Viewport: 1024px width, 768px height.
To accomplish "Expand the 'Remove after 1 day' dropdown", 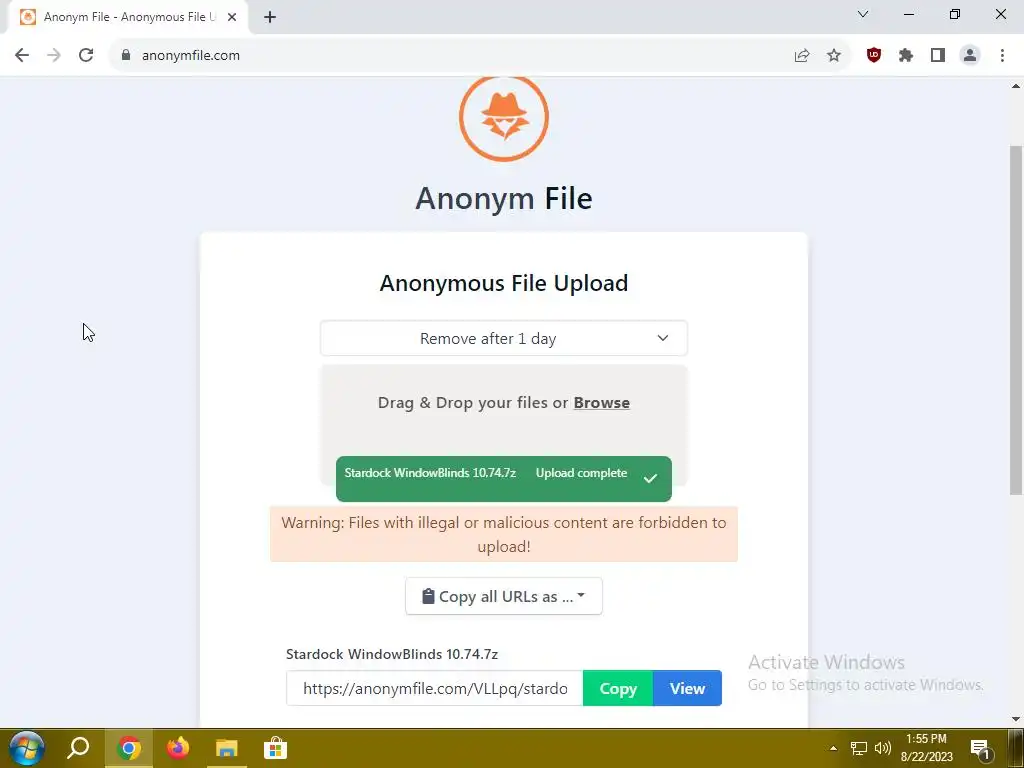I will [x=504, y=338].
